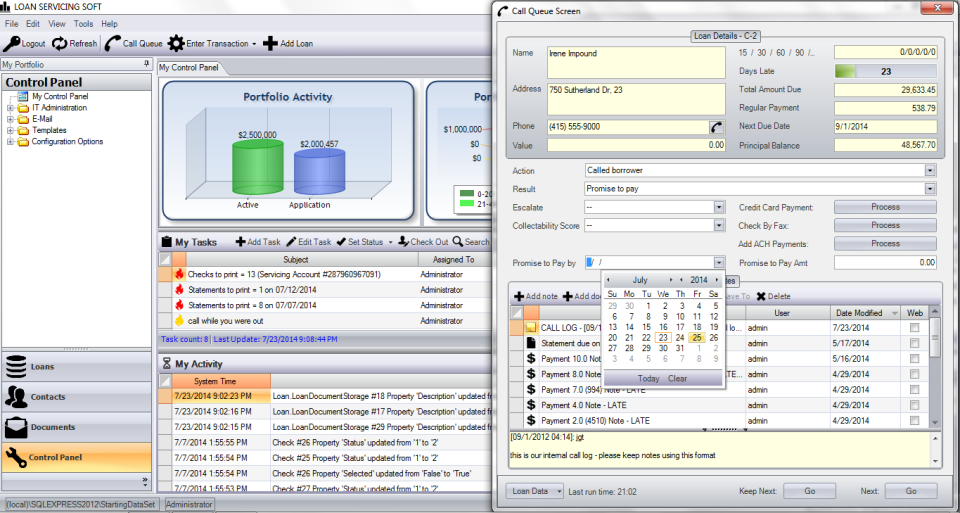
Task: Refresh the portfolio with Refresh icon
Action: click(59, 43)
